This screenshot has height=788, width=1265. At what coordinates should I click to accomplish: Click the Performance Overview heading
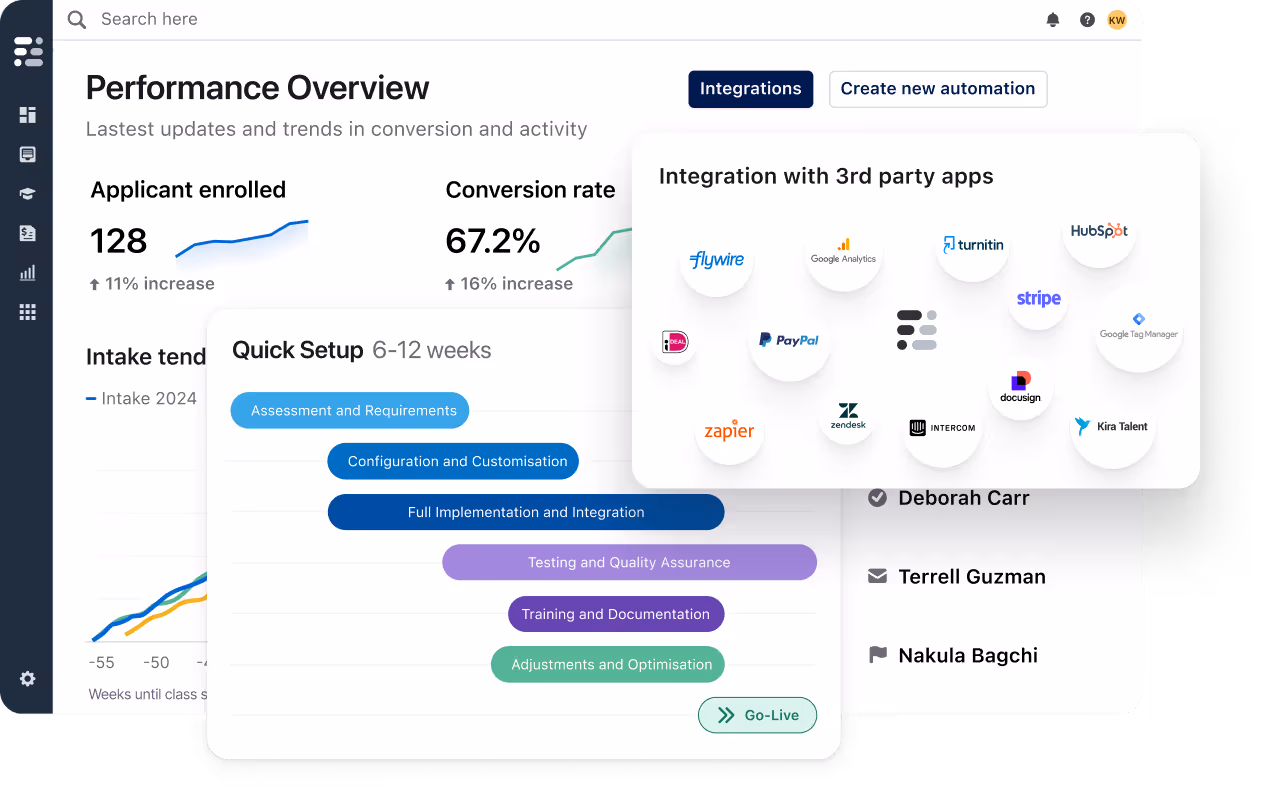coord(258,88)
